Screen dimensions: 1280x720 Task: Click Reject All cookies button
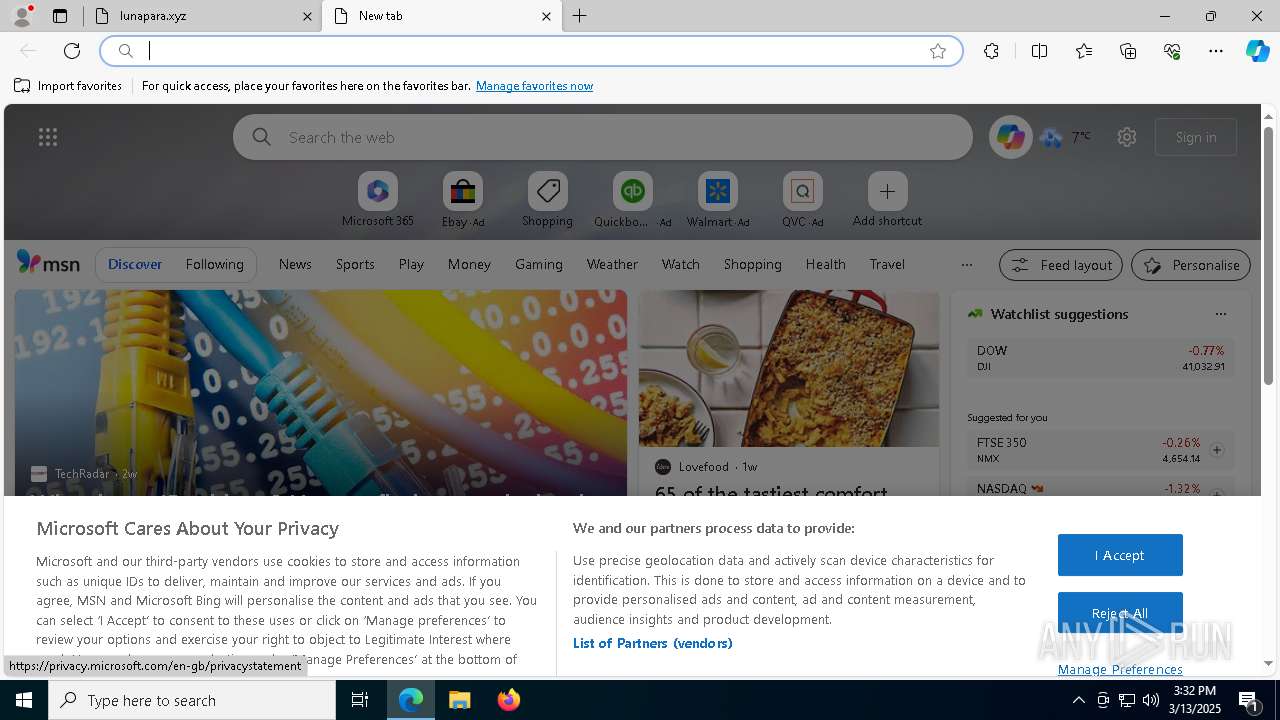point(1120,613)
